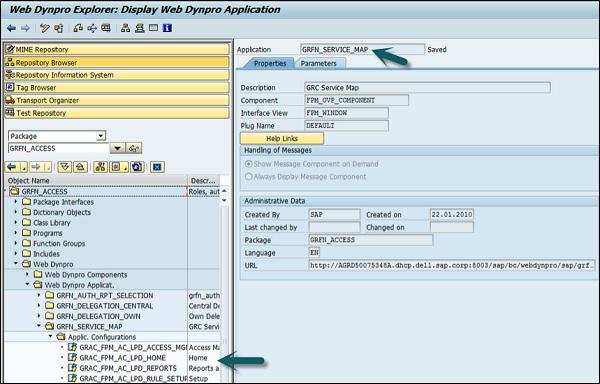Click the stacked boxes icon next to hierarchy
Screen dimensions: 600x384
[139, 28]
